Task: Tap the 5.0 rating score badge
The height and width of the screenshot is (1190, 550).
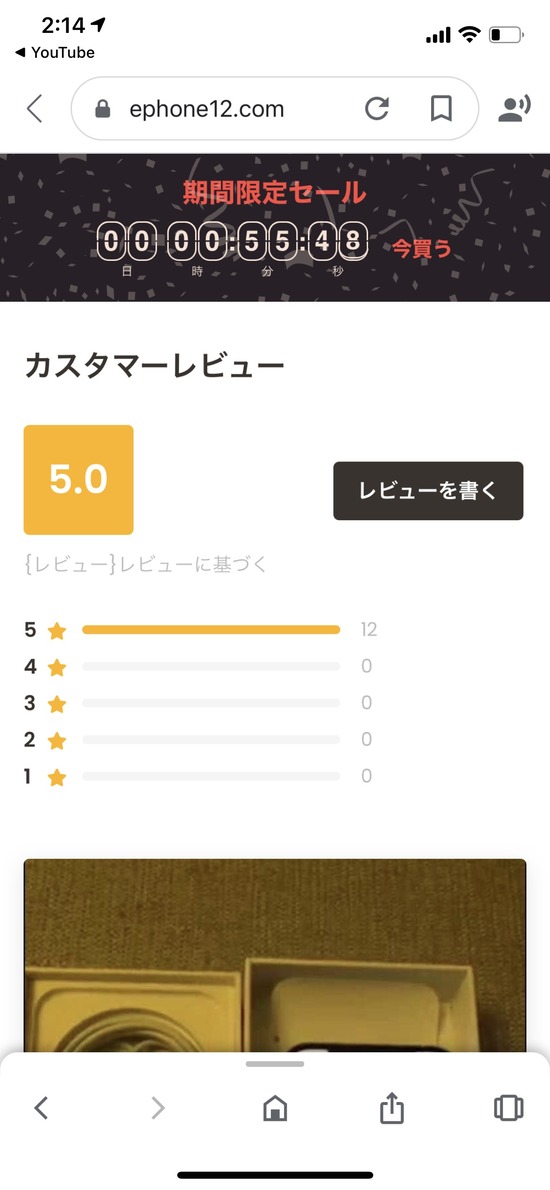Action: point(79,480)
